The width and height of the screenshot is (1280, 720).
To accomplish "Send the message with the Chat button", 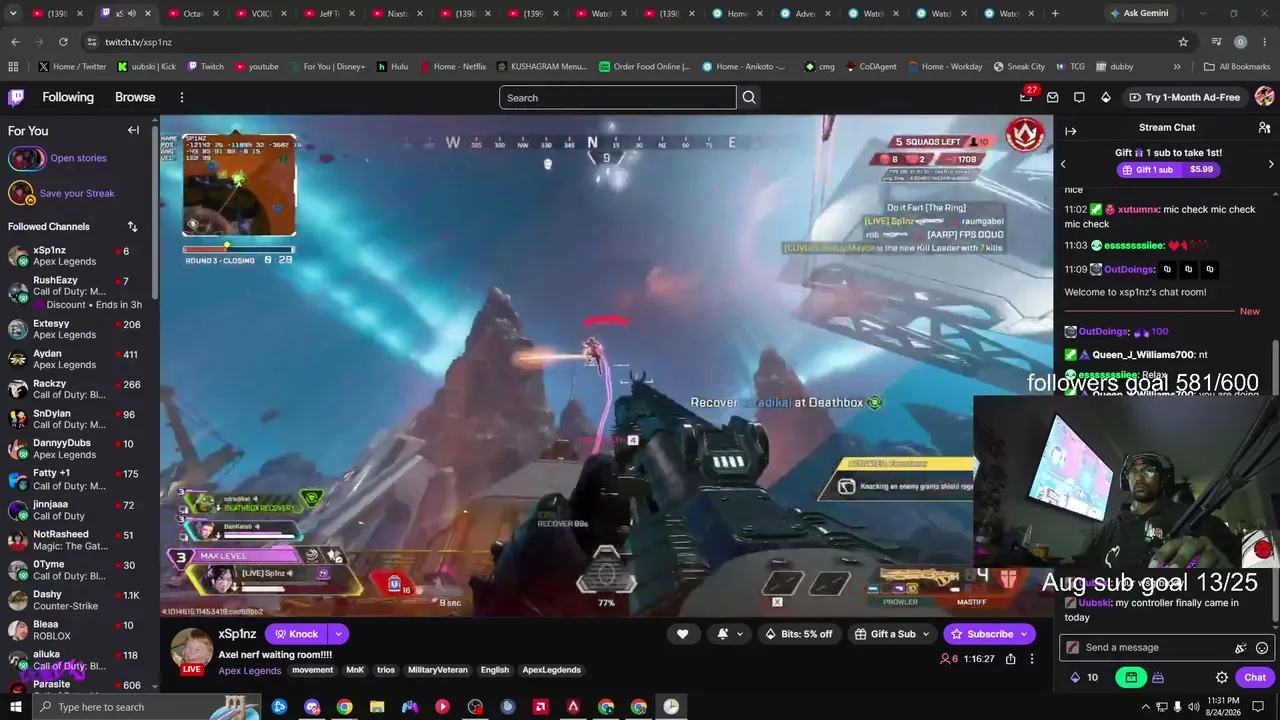I will (x=1255, y=677).
